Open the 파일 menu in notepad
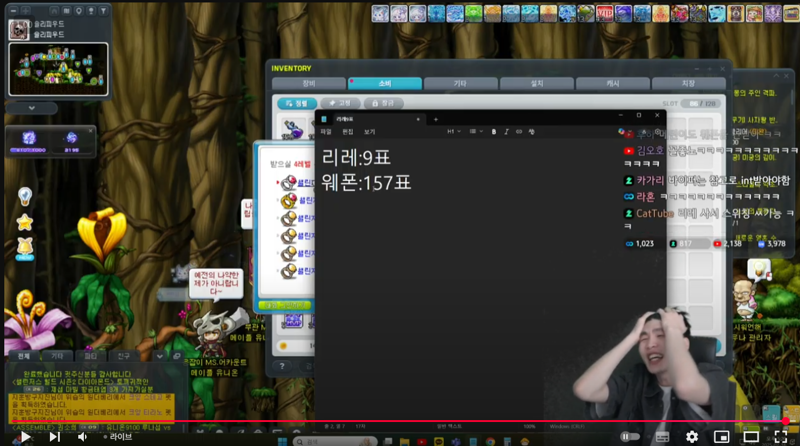The width and height of the screenshot is (800, 446). (326, 132)
